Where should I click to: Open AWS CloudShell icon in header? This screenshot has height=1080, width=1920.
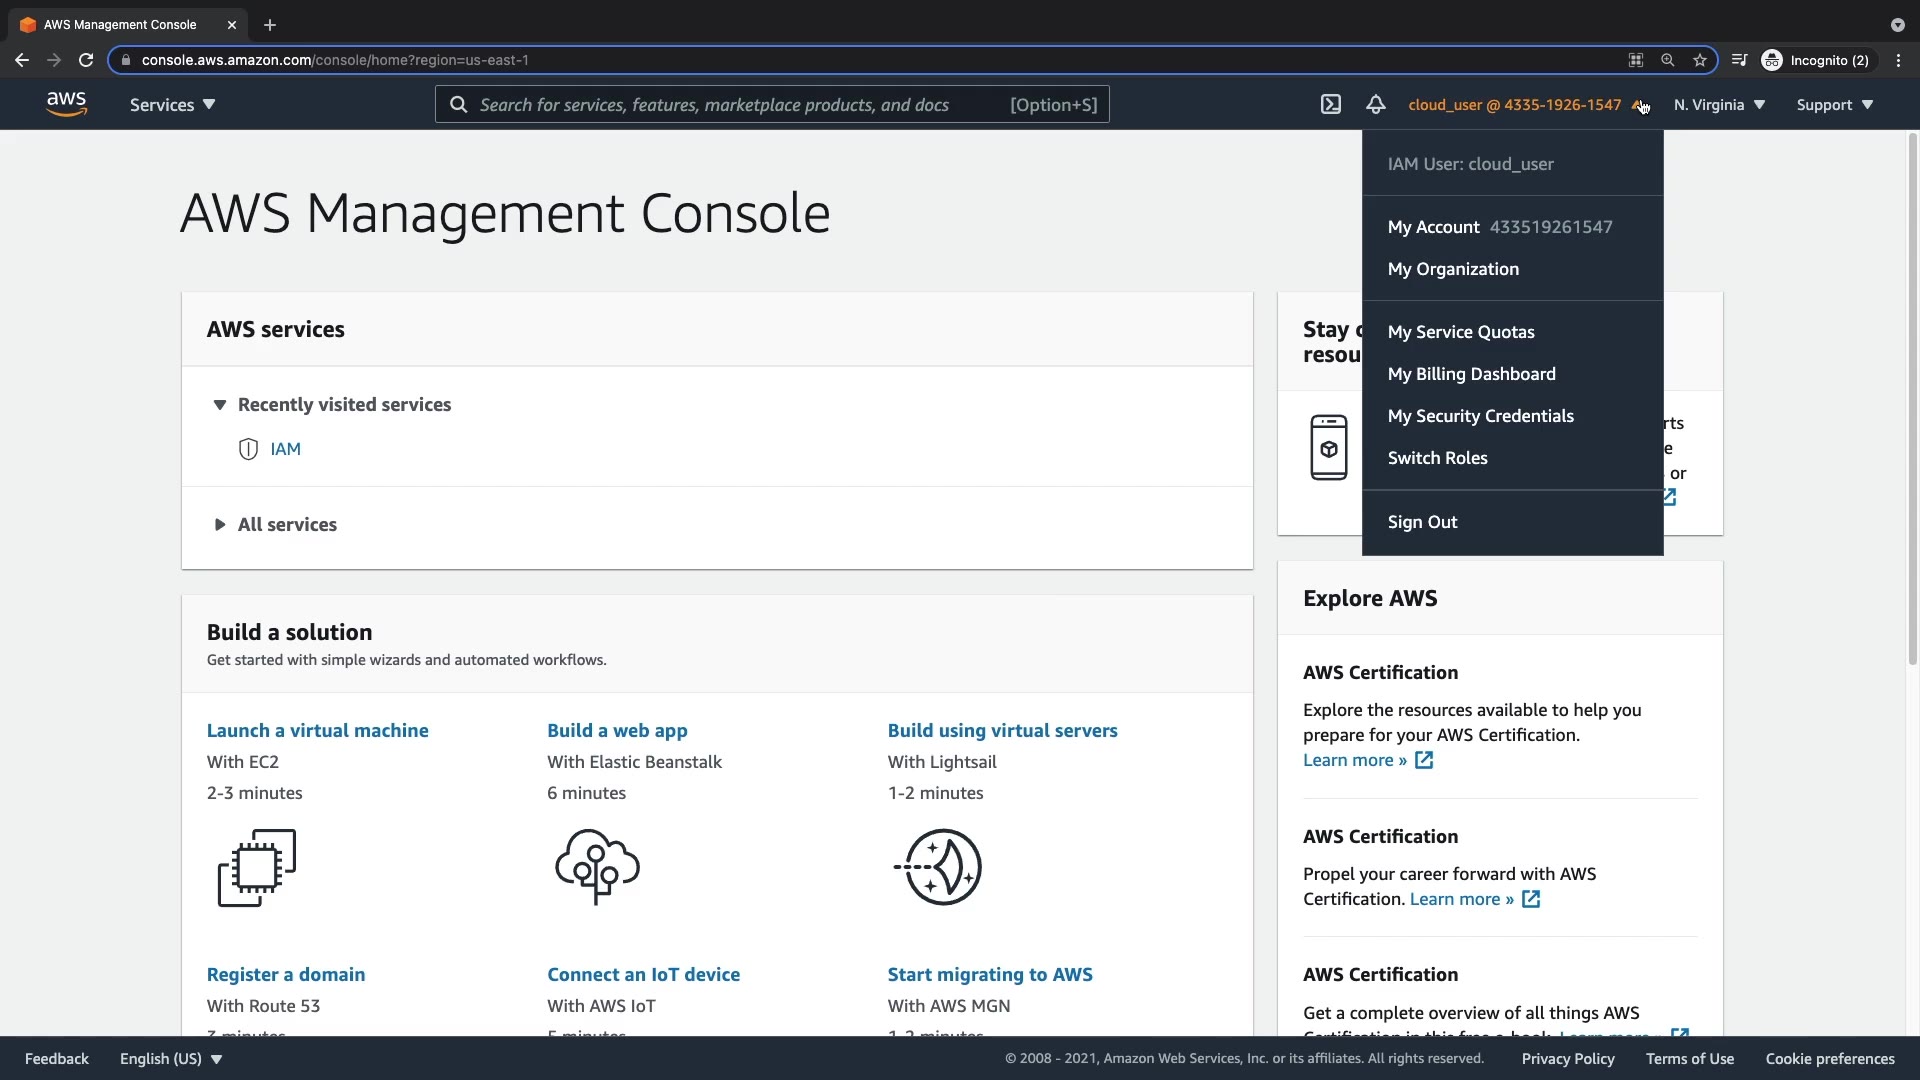(1330, 104)
